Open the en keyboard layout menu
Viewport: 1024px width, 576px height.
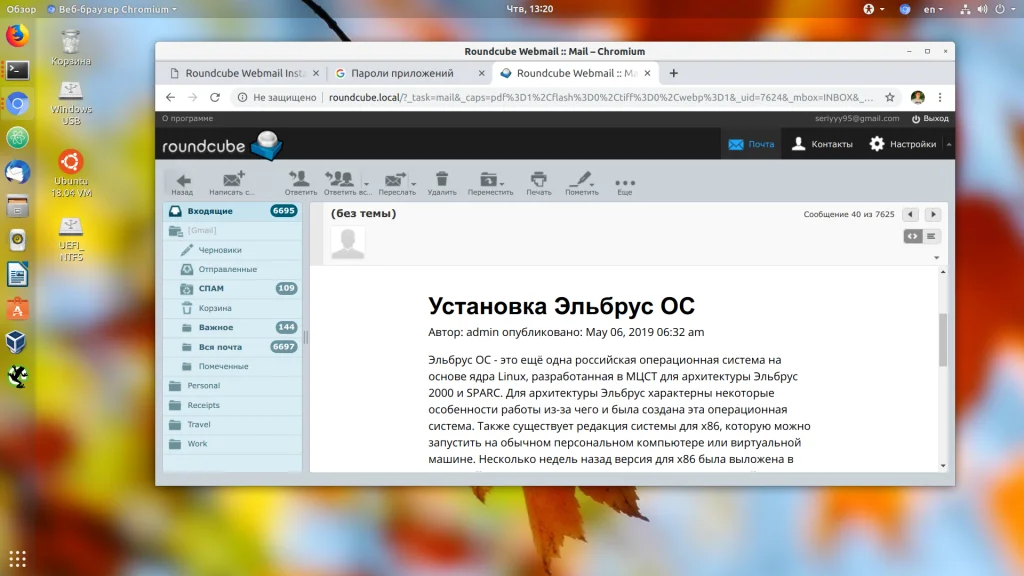coord(933,9)
